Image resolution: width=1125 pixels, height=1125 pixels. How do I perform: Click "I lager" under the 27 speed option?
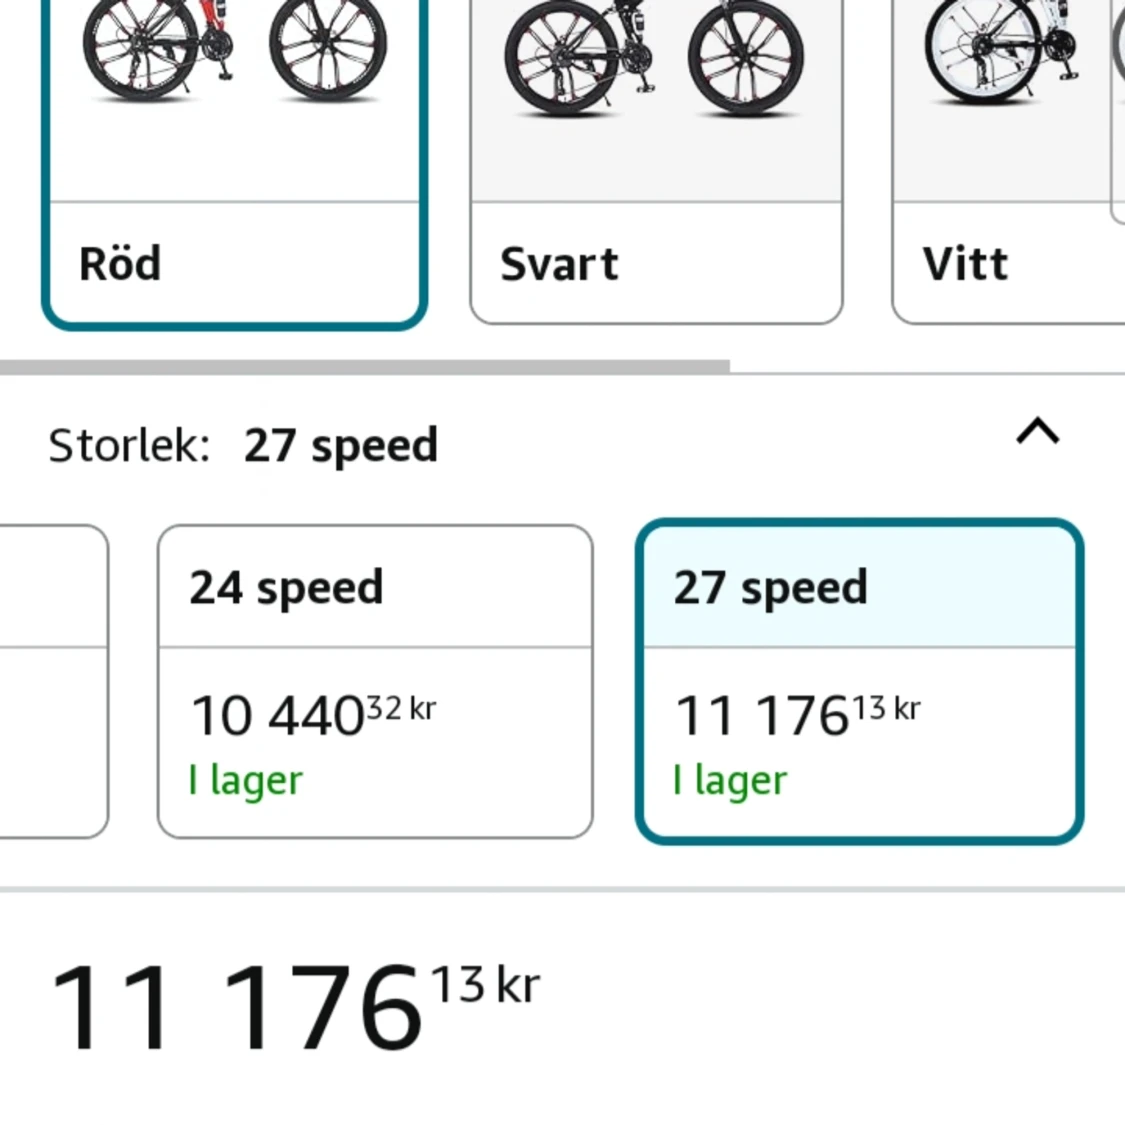point(730,780)
